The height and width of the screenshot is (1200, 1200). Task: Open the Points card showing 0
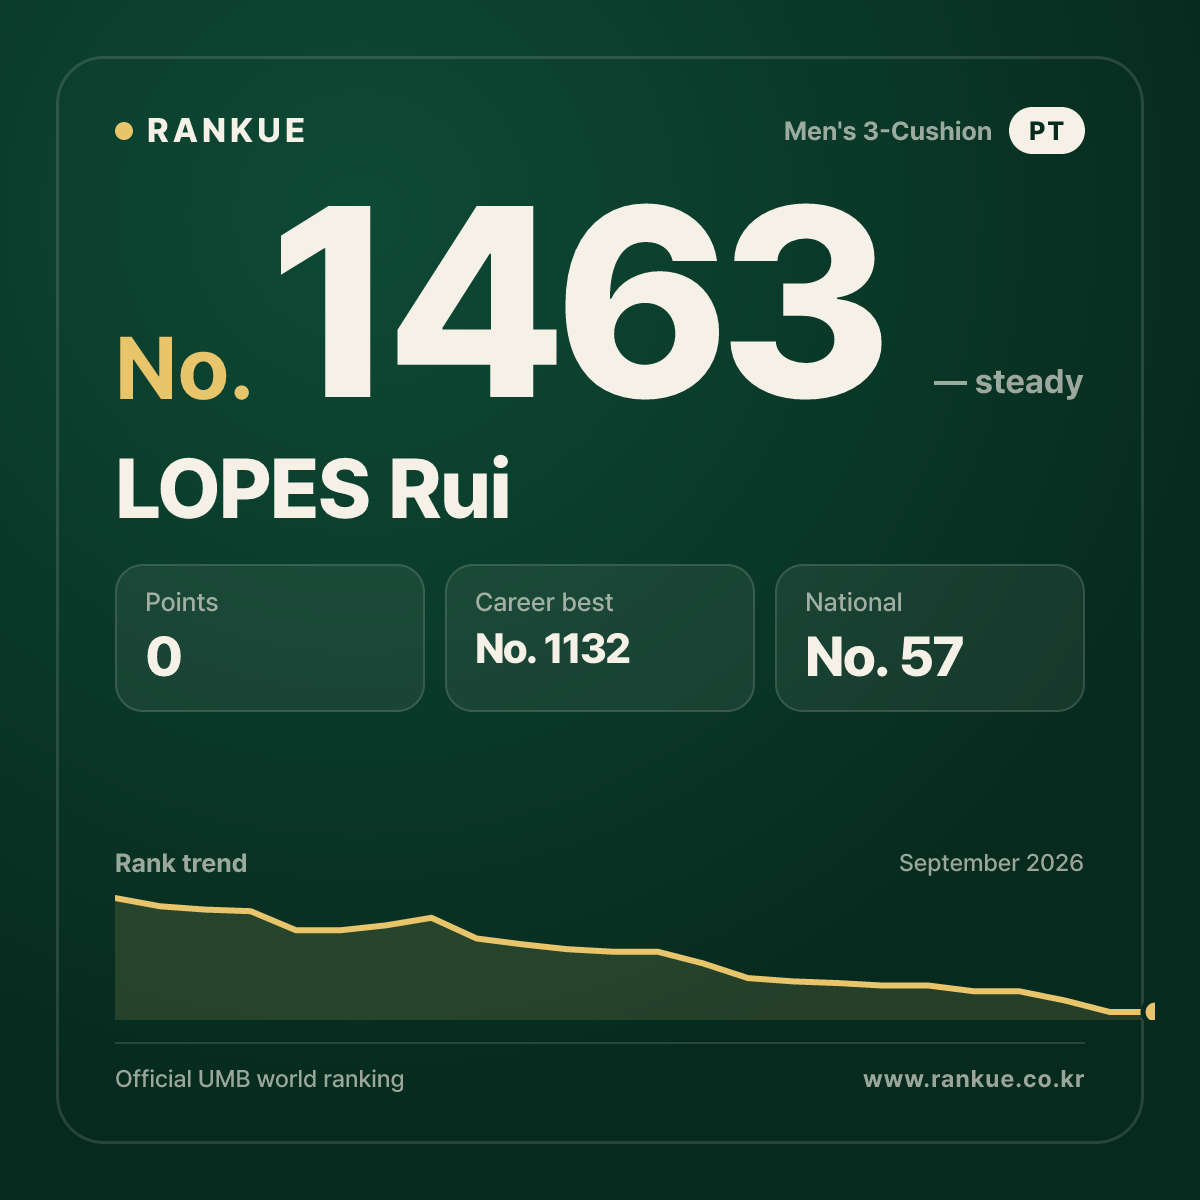270,638
